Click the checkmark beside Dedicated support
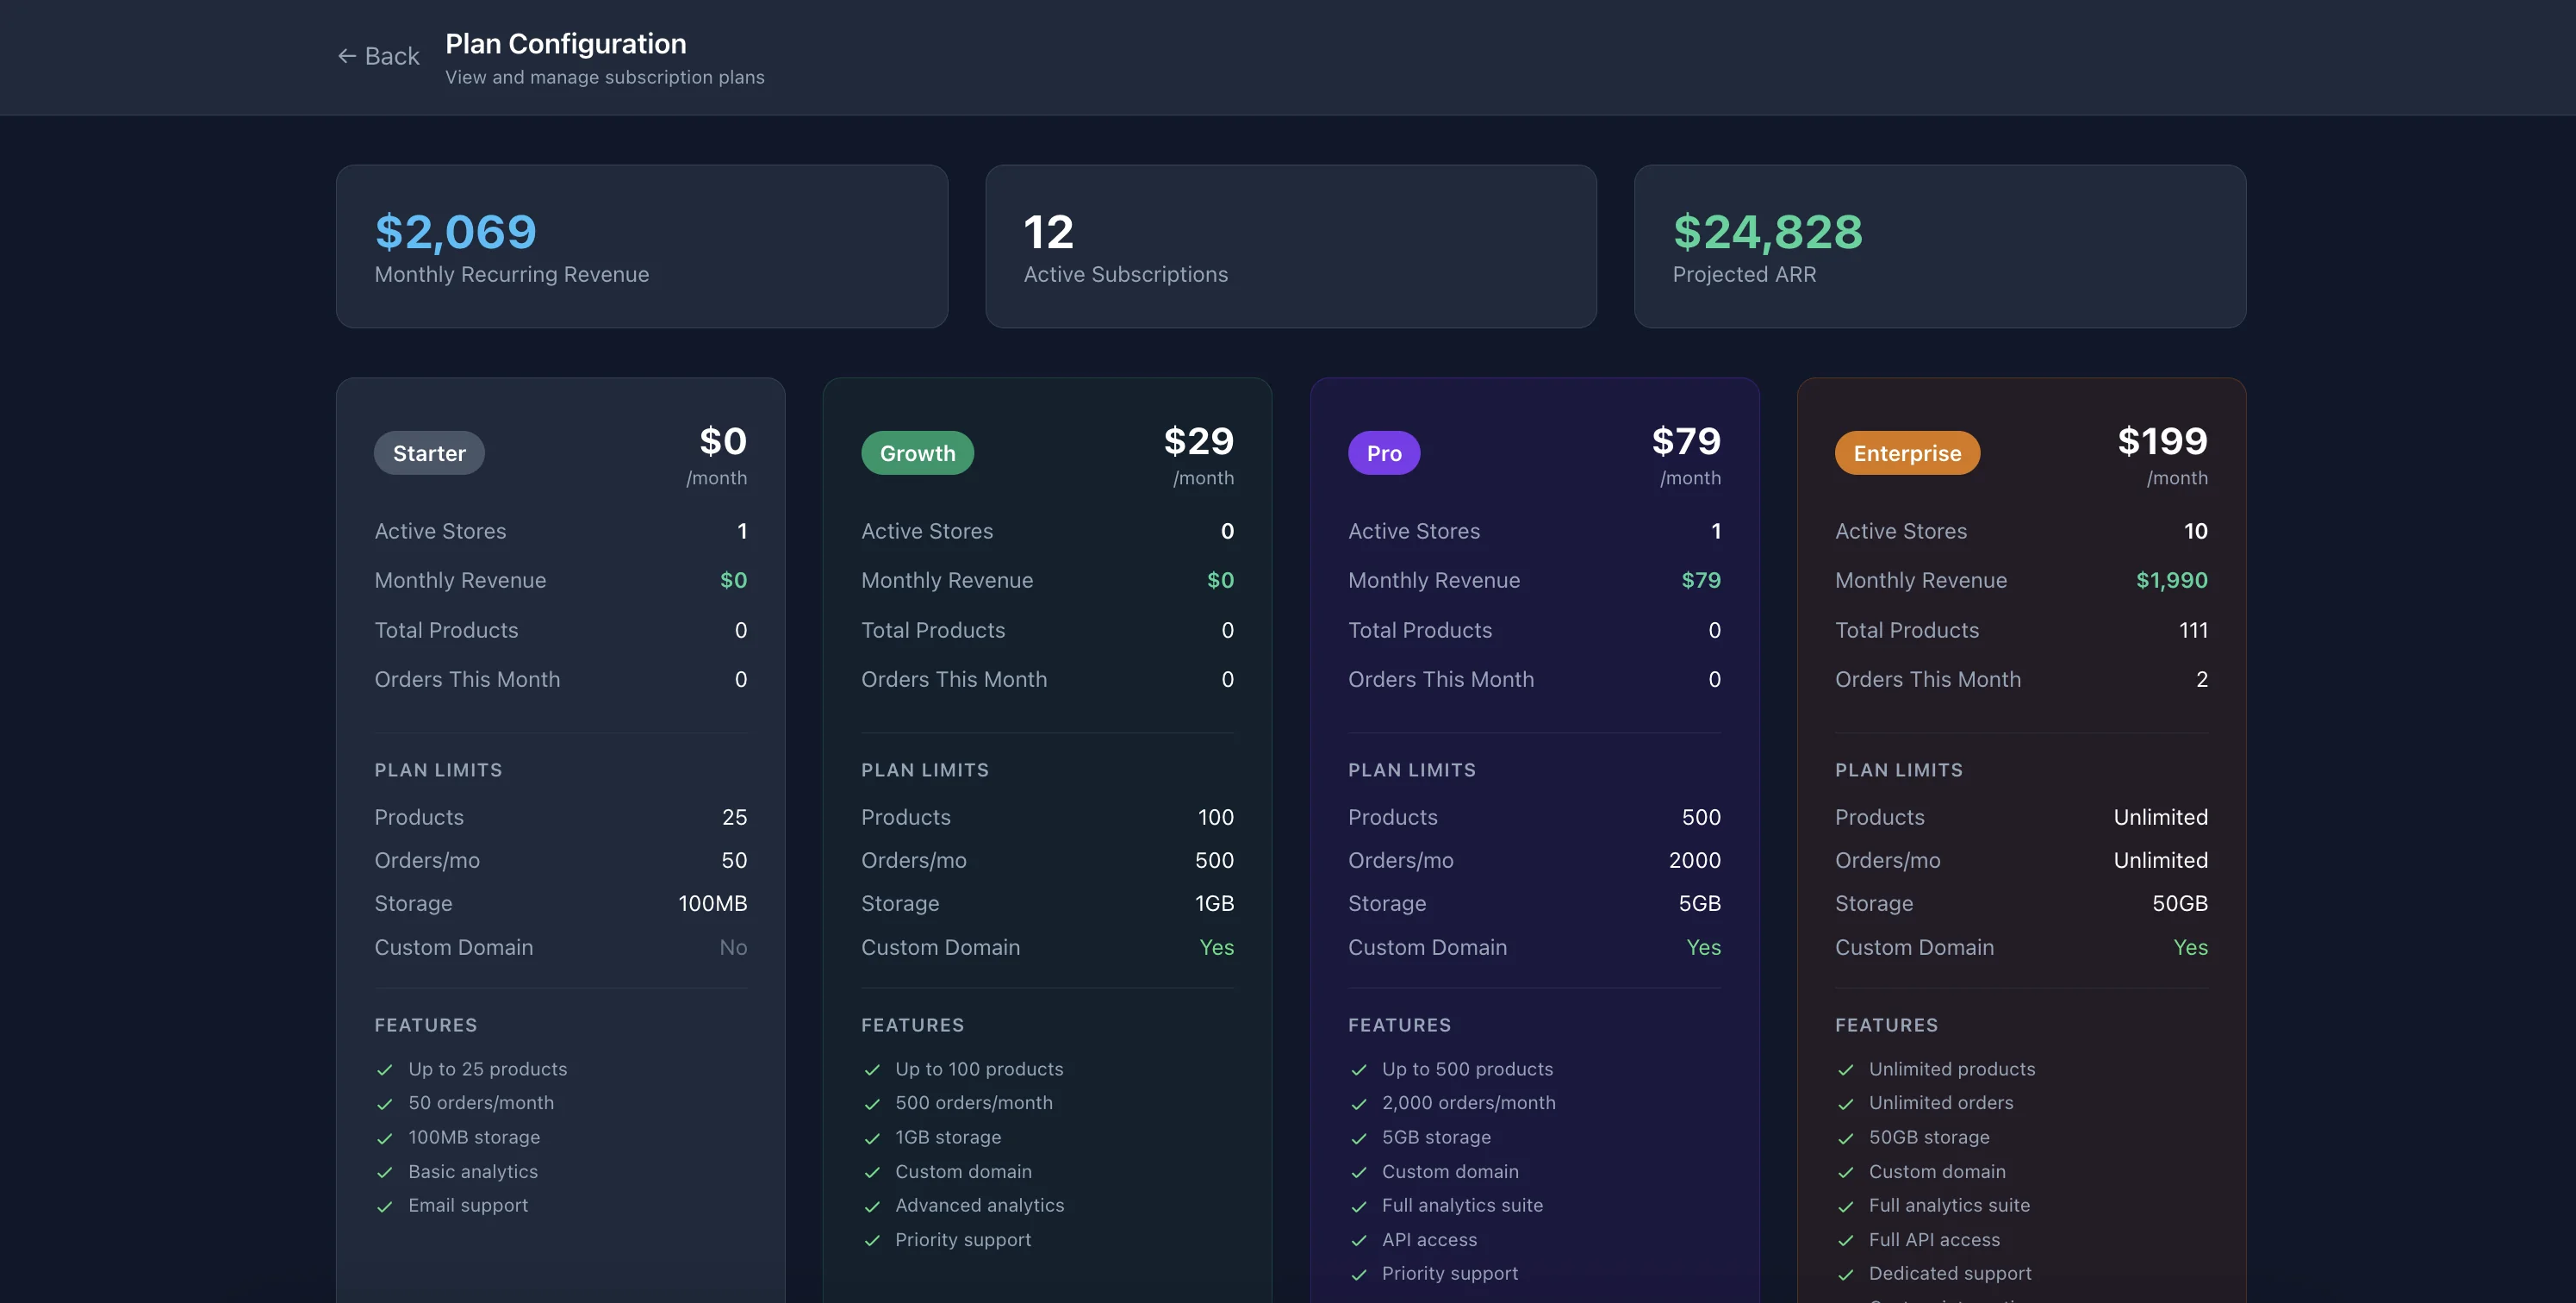Image resolution: width=2576 pixels, height=1303 pixels. (x=1845, y=1274)
